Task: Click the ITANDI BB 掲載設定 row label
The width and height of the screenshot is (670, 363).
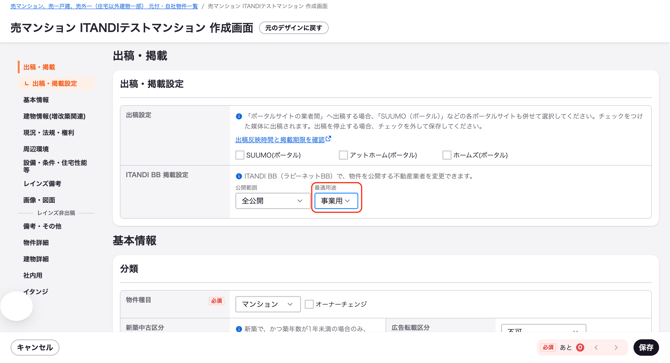Action: [x=157, y=175]
